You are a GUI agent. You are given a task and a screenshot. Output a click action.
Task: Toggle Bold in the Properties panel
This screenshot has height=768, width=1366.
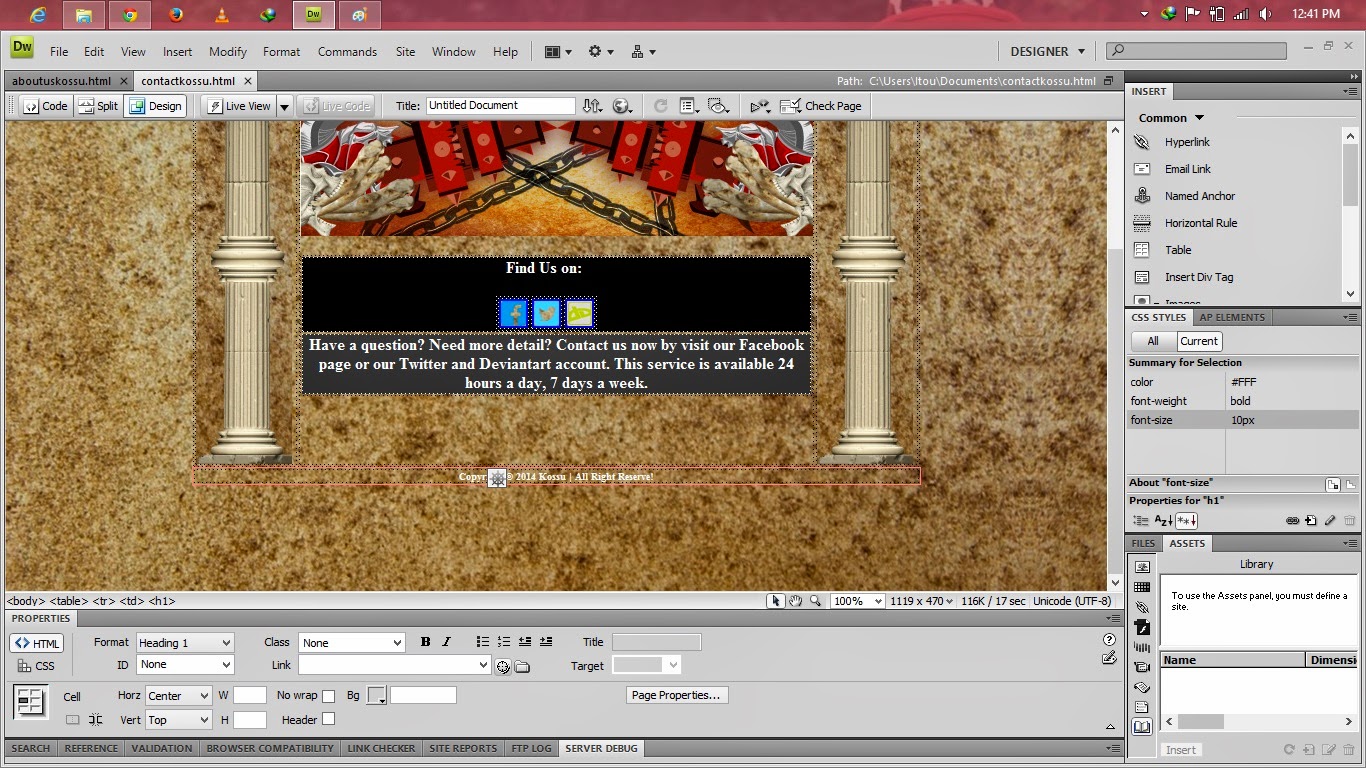tap(425, 642)
